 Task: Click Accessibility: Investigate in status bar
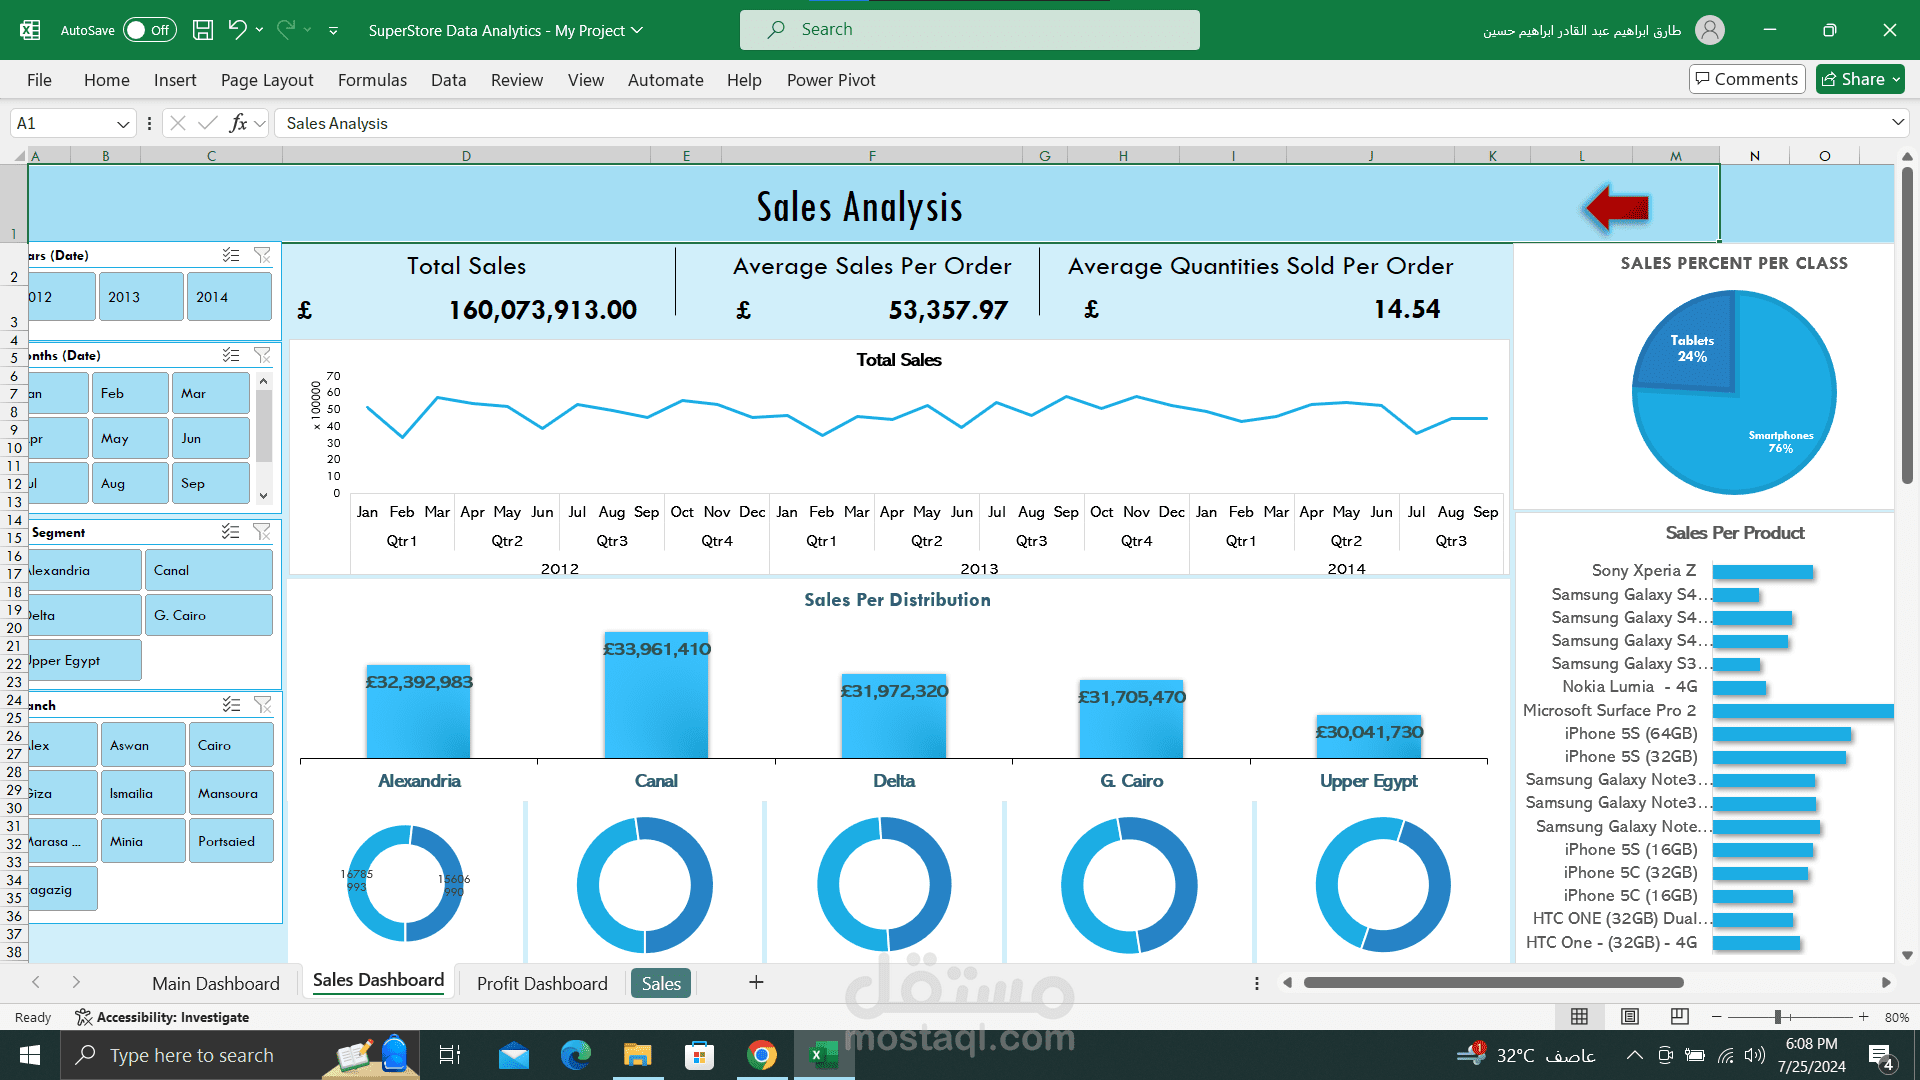coord(162,1017)
